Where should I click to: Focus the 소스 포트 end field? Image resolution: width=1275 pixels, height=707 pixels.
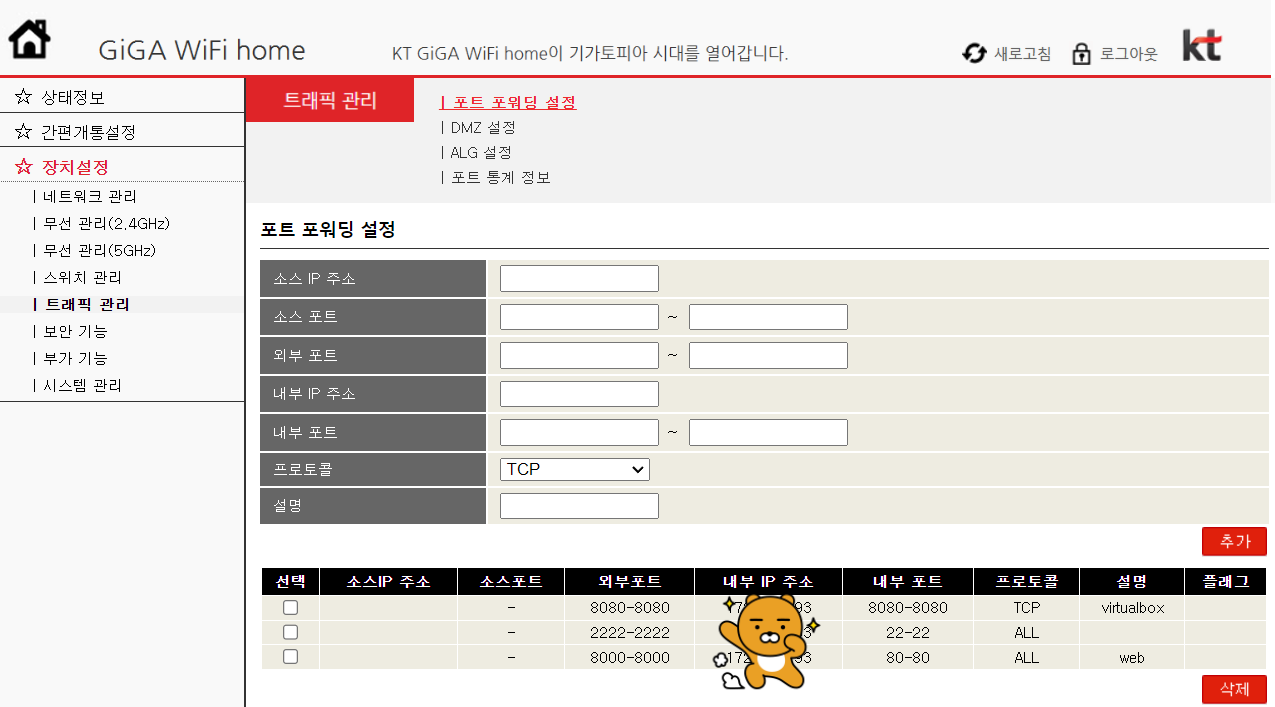click(x=768, y=317)
